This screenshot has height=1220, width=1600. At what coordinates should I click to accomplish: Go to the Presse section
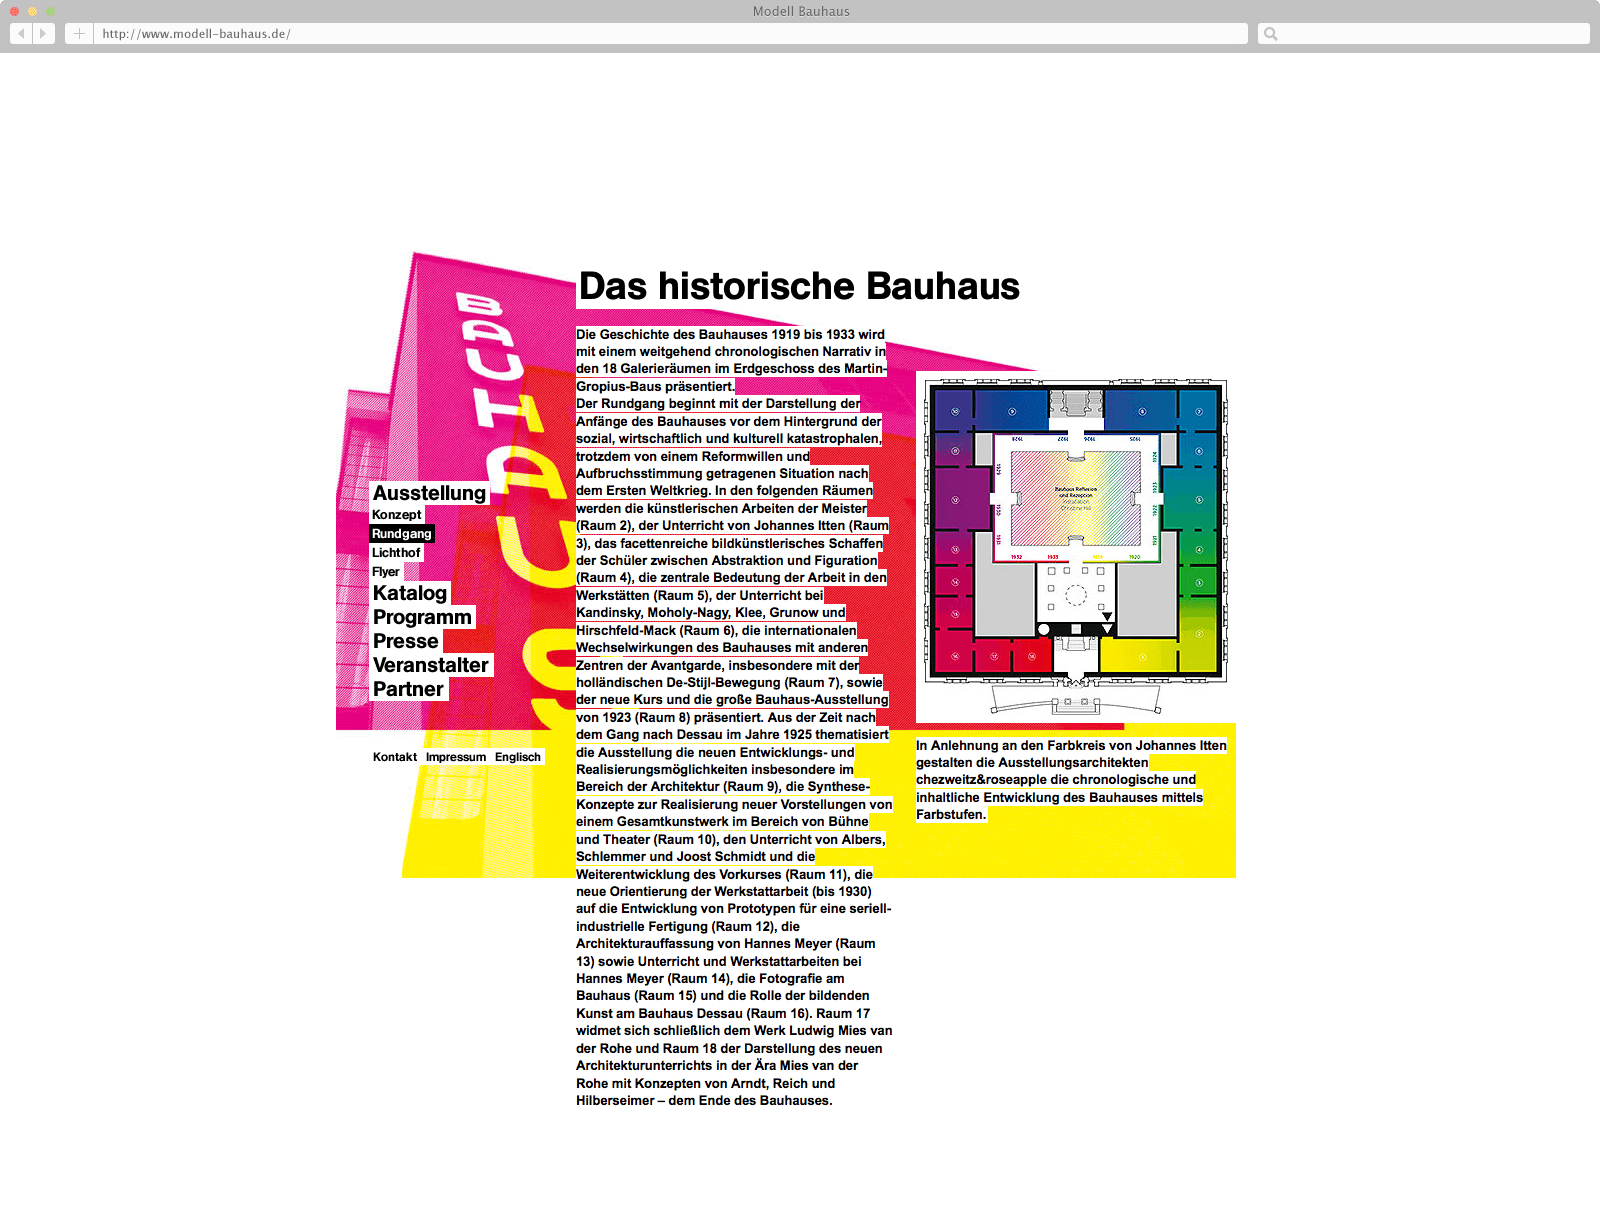pyautogui.click(x=406, y=641)
